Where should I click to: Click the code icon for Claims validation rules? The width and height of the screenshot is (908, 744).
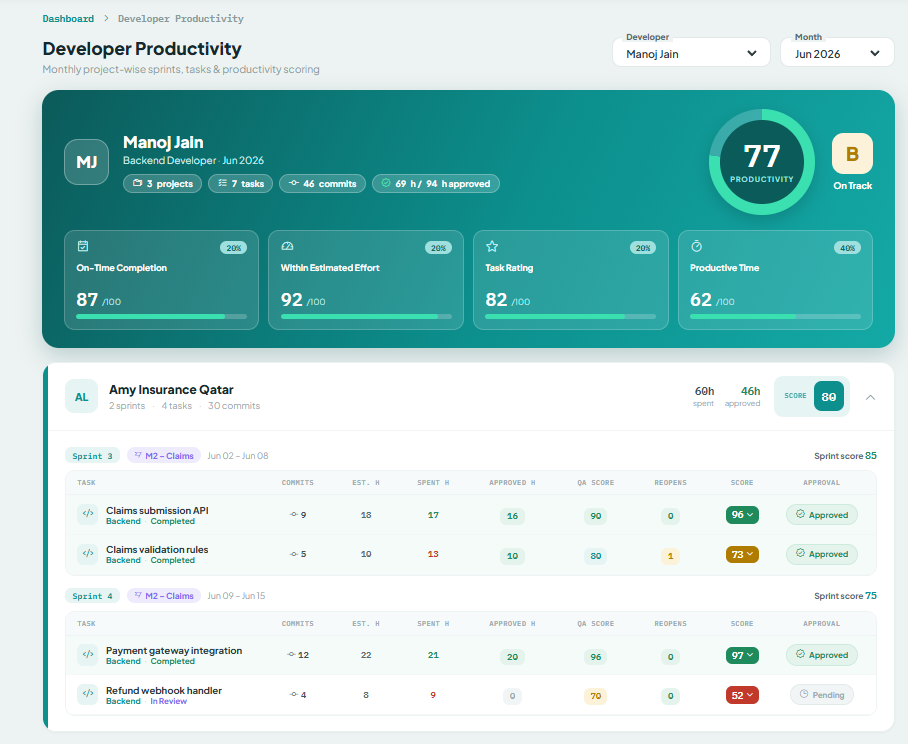tap(87, 553)
